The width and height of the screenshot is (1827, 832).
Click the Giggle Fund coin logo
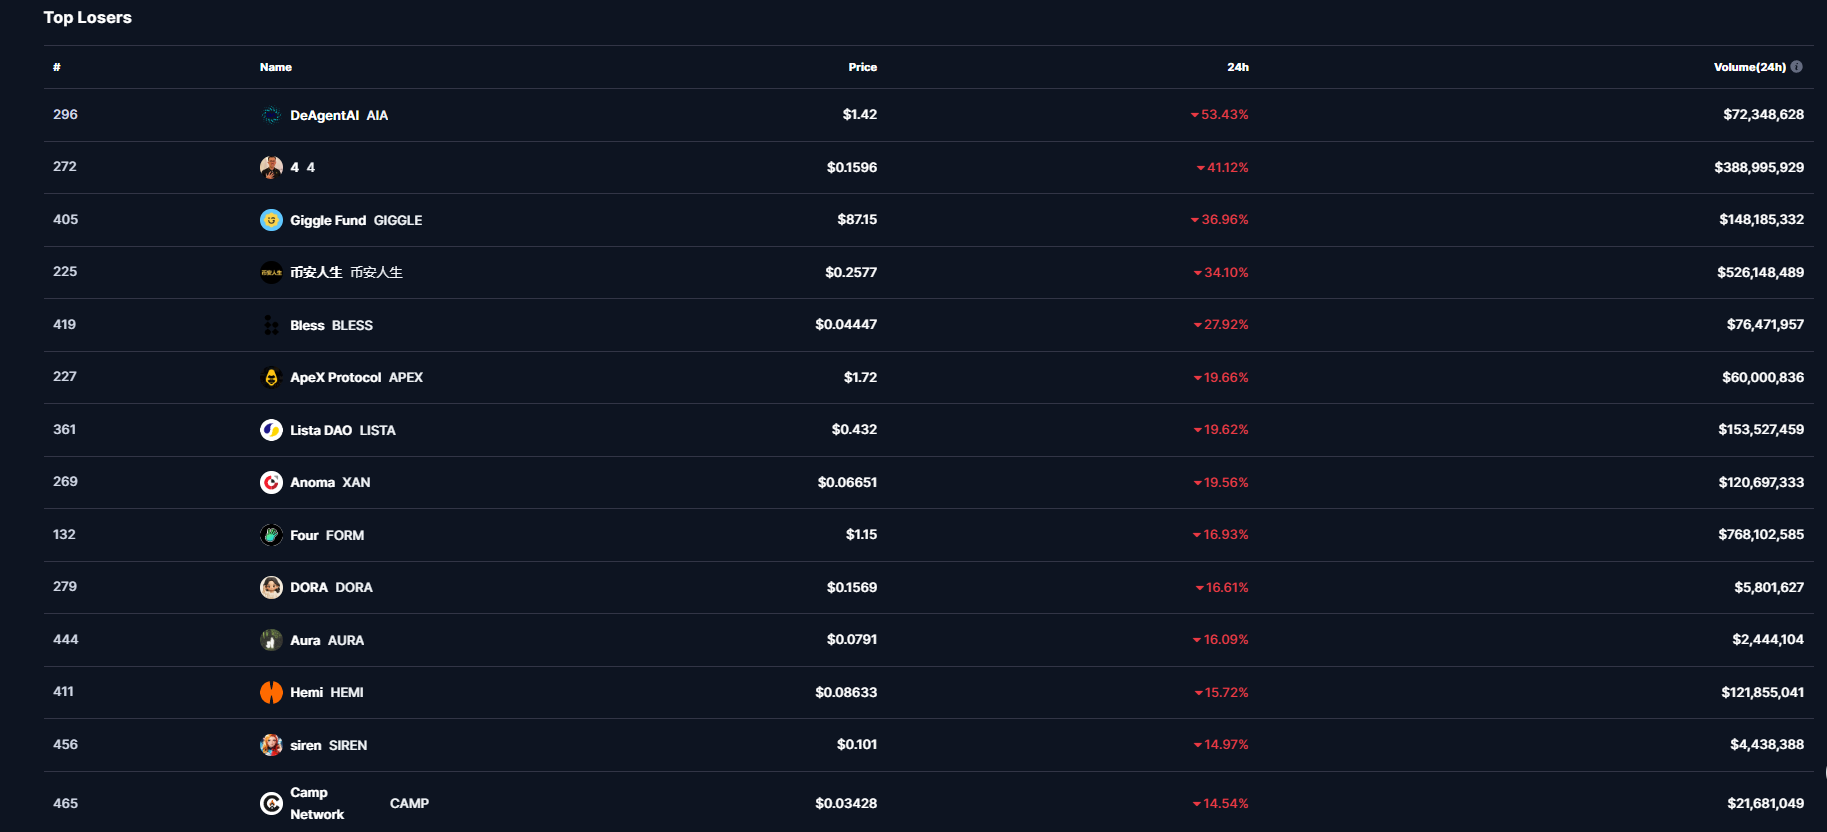[x=271, y=220]
